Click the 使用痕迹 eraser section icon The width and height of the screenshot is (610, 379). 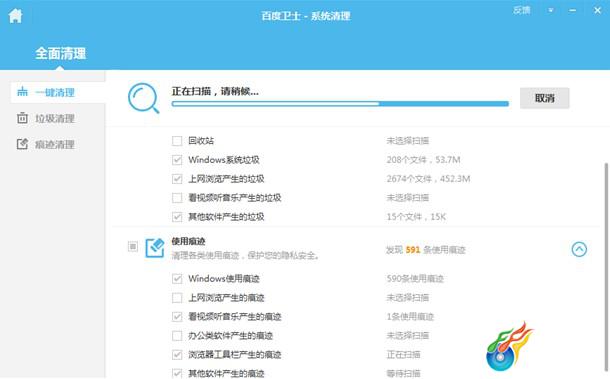point(155,248)
